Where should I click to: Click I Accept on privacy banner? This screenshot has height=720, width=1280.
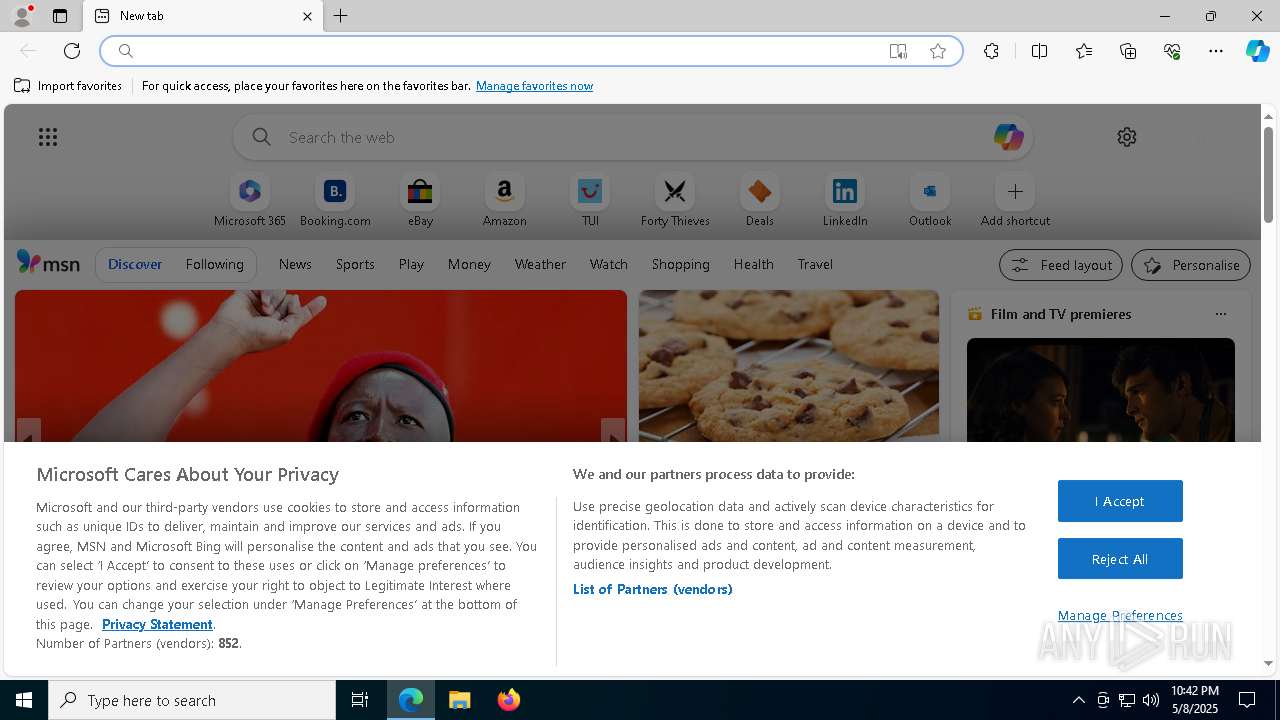point(1120,501)
